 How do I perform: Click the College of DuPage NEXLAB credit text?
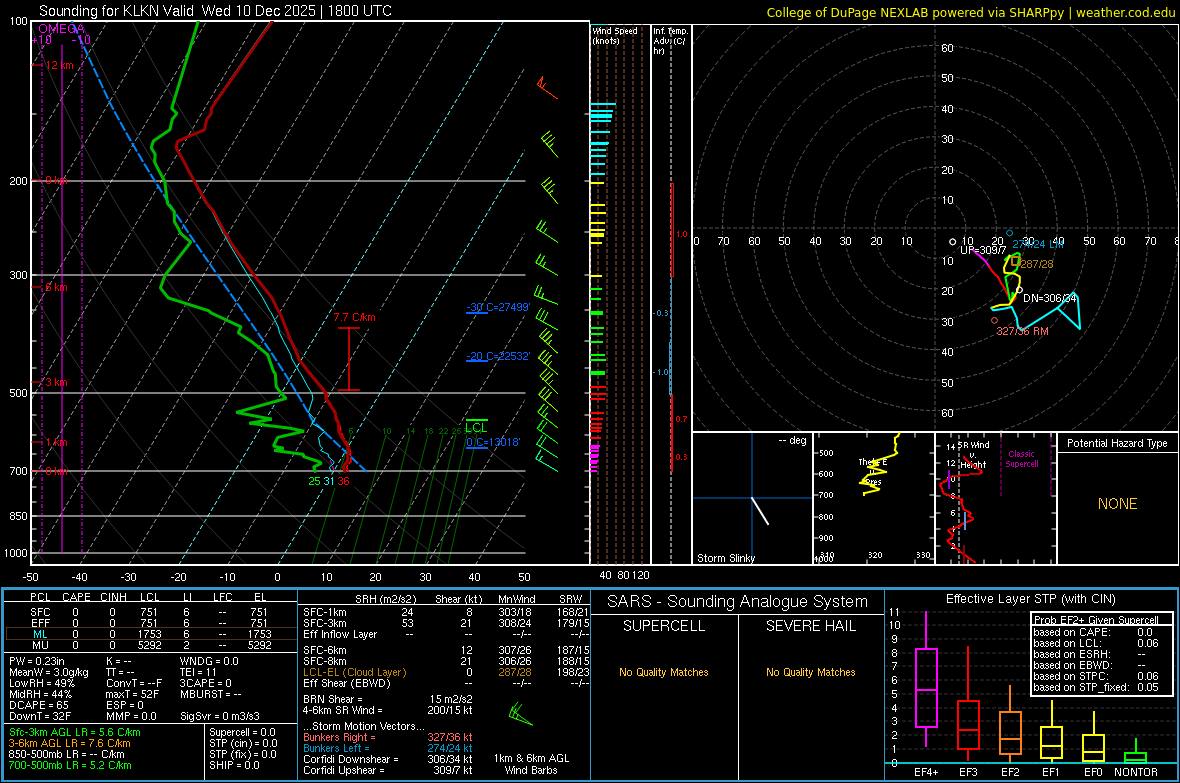pos(970,12)
